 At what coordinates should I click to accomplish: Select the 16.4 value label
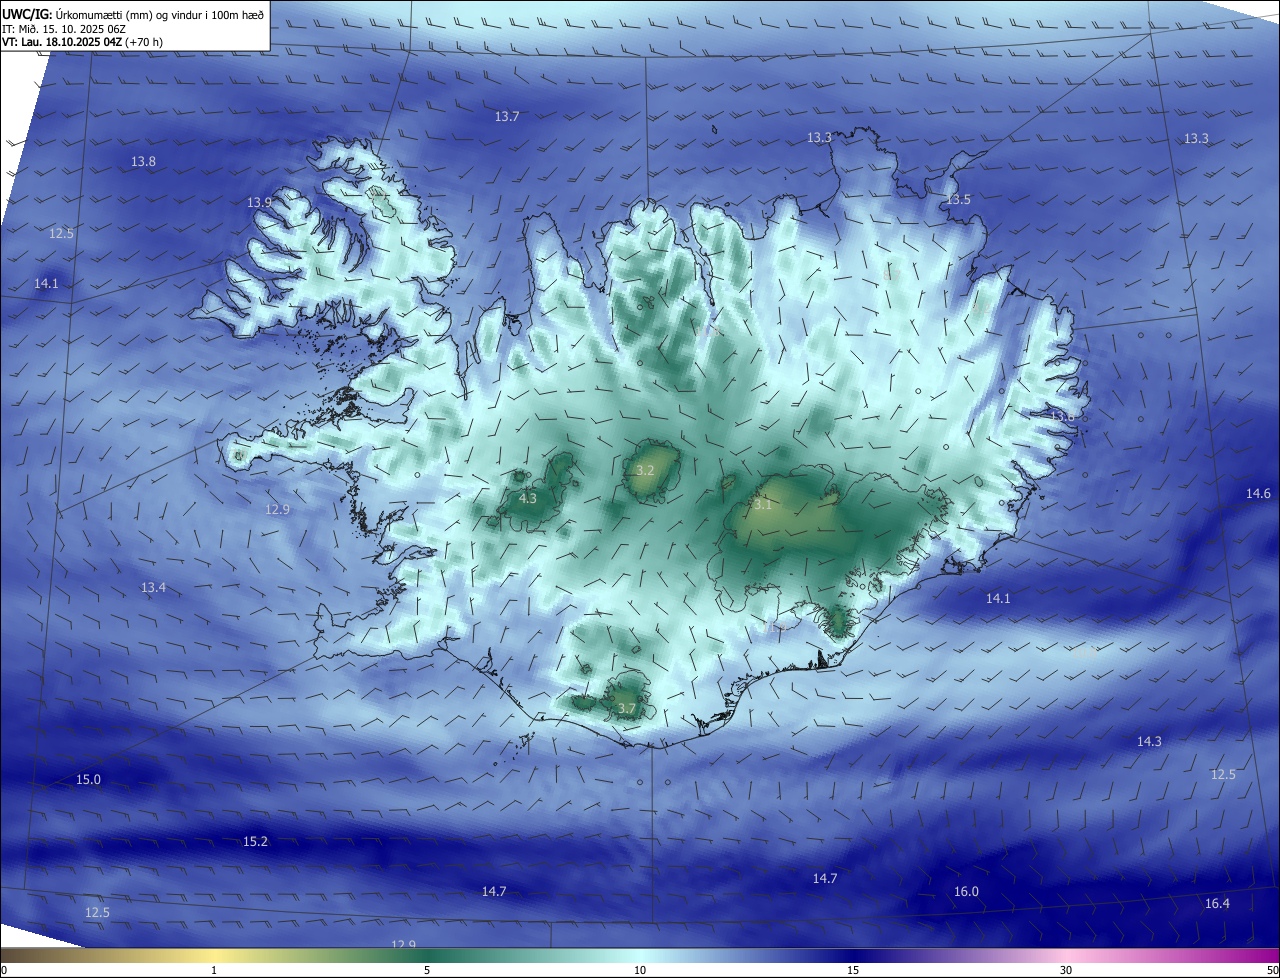1216,904
